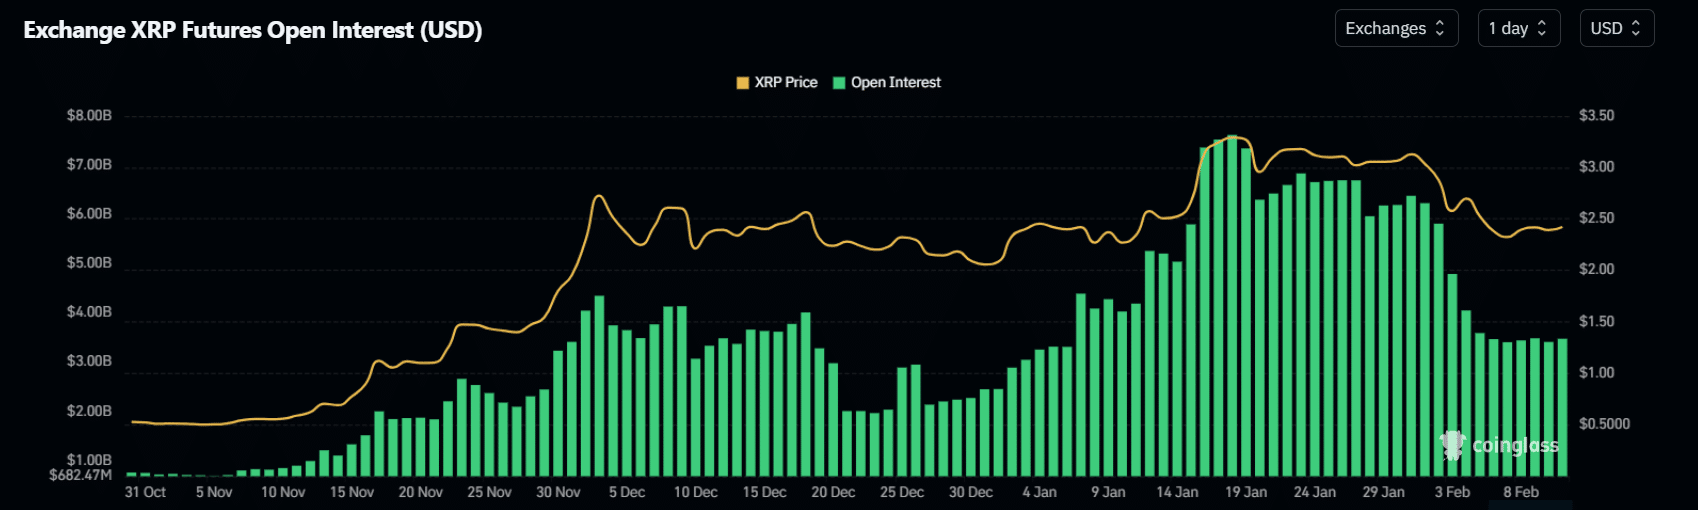Open the USD currency dropdown
Screen dimensions: 1698x510
(x=1616, y=28)
